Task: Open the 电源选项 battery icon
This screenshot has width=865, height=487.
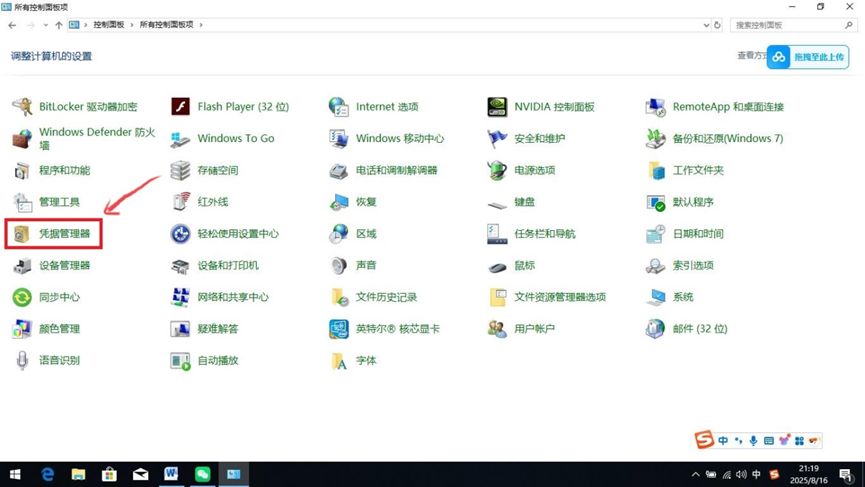Action: tap(497, 170)
